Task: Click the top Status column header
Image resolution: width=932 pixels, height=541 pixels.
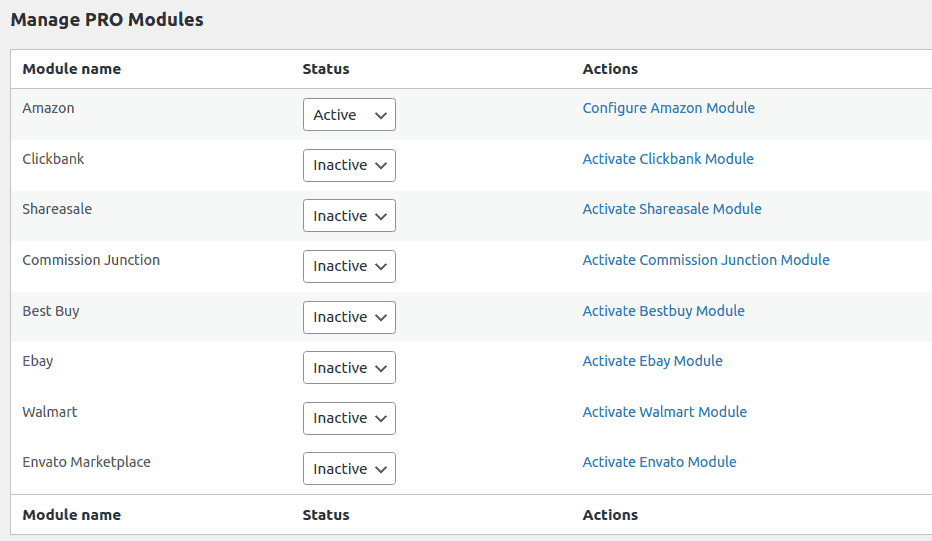Action: 326,69
